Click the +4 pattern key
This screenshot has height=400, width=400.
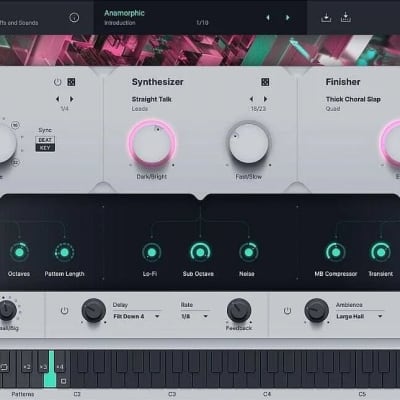click(x=60, y=367)
